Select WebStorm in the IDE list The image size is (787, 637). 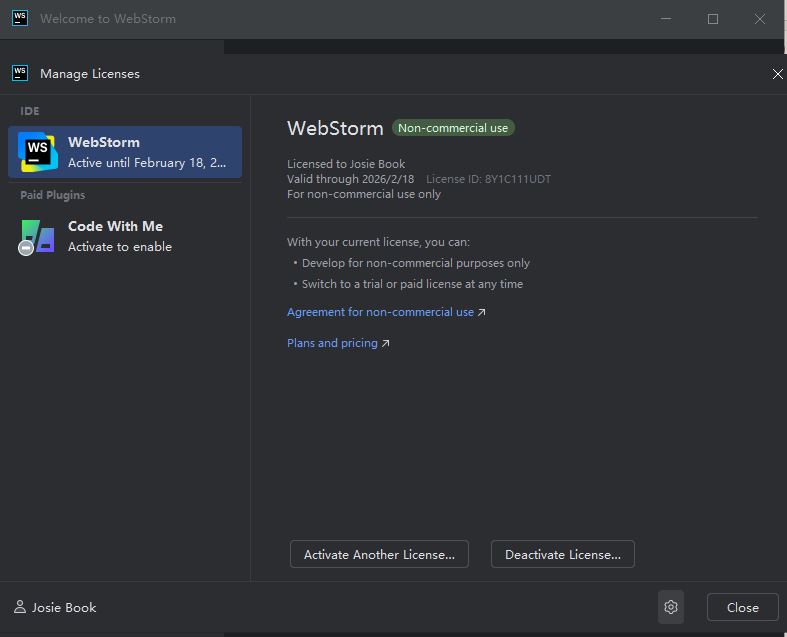pos(125,152)
